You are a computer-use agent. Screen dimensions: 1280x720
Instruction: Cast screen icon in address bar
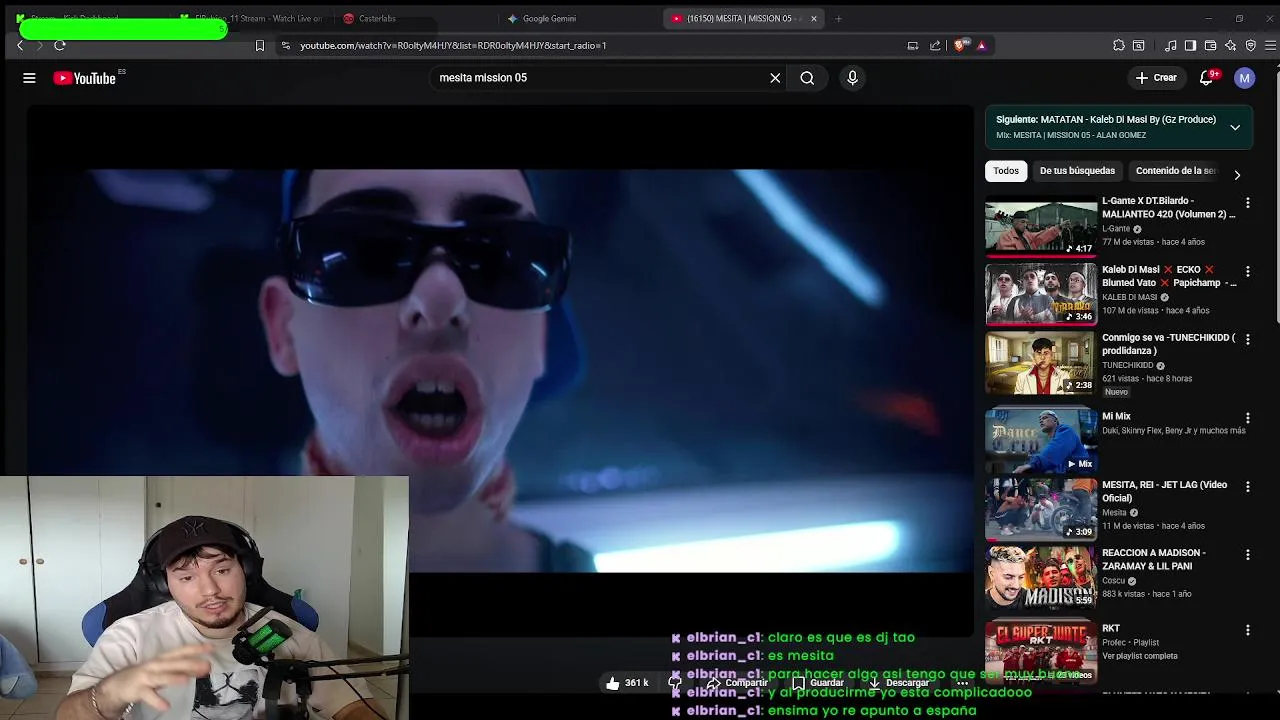913,45
